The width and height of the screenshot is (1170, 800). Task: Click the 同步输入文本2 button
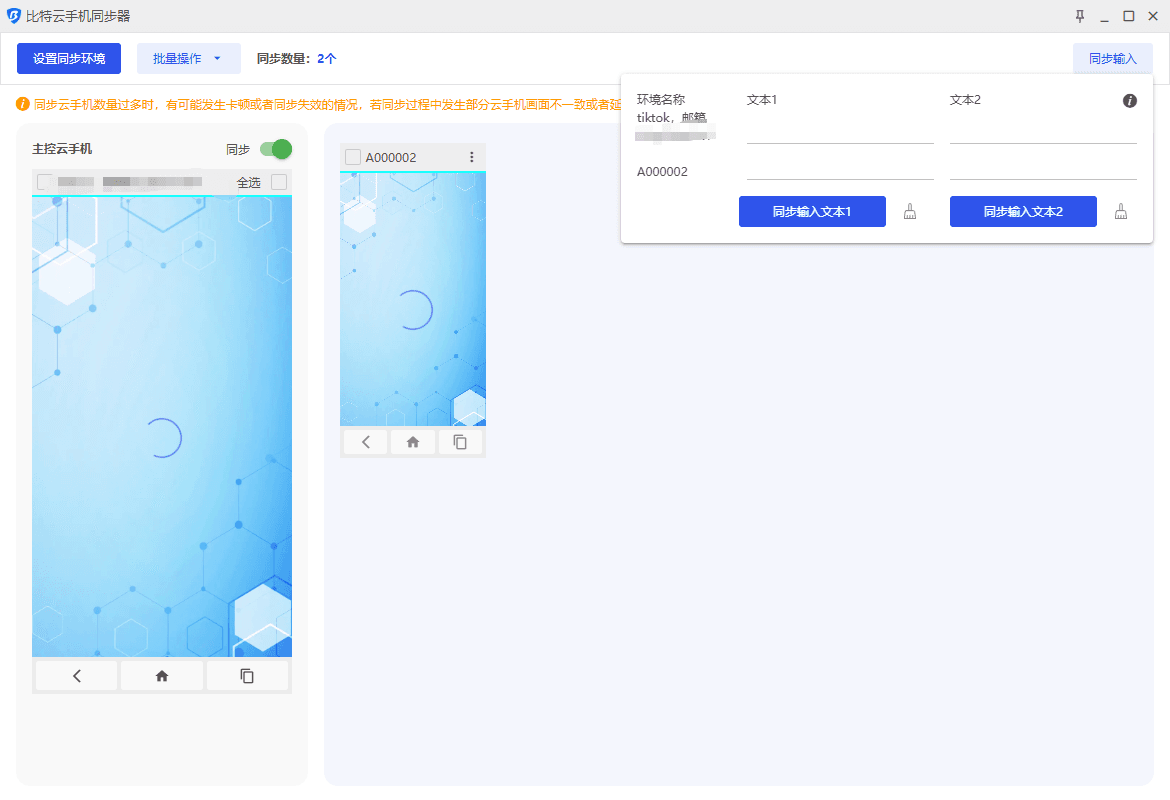click(x=1023, y=211)
